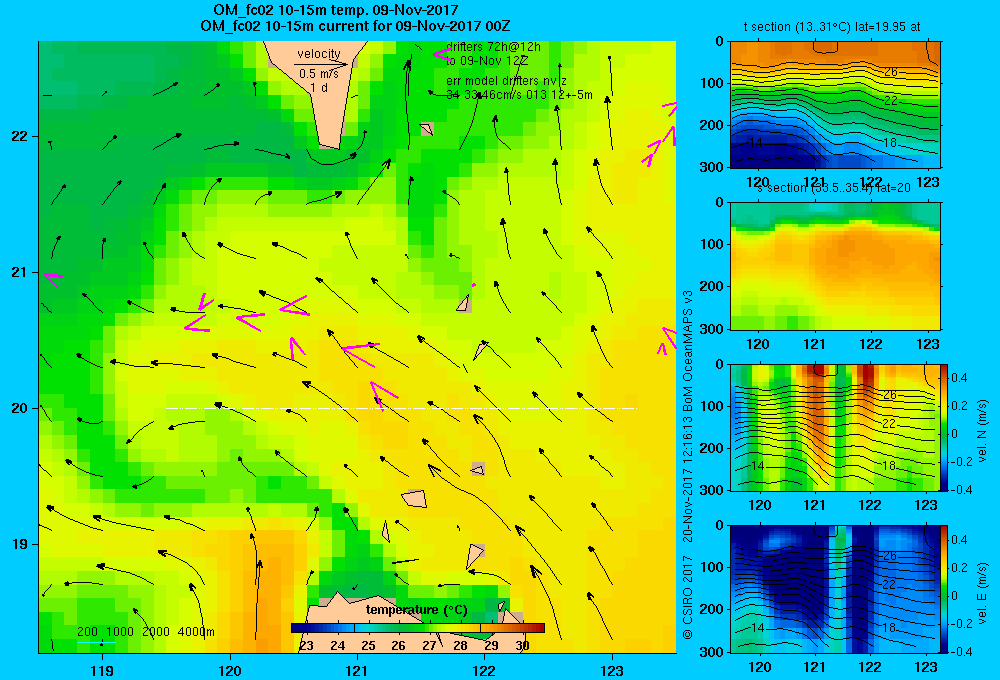
Task: Click the '200 1000 2000 4000m' depth contour legend
Action: point(145,632)
